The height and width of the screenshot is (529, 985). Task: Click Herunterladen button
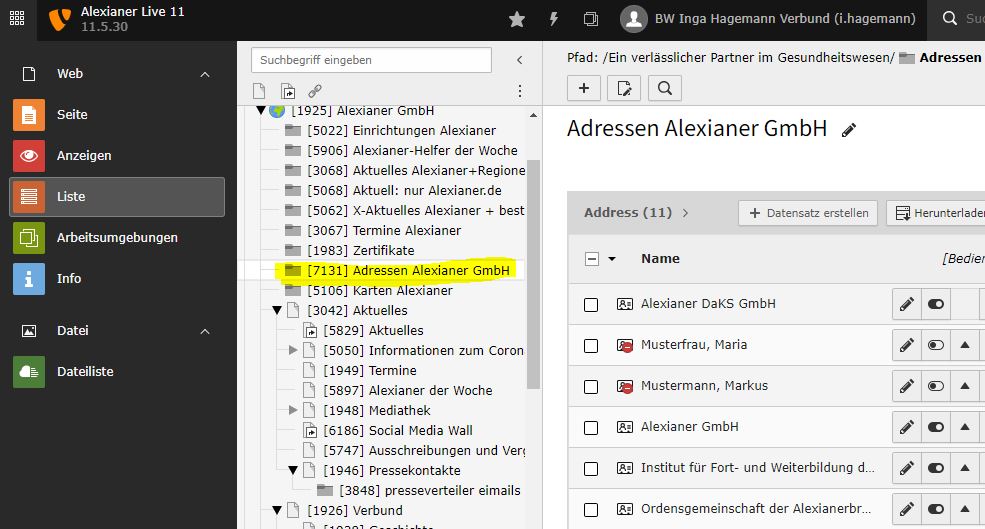coord(939,213)
